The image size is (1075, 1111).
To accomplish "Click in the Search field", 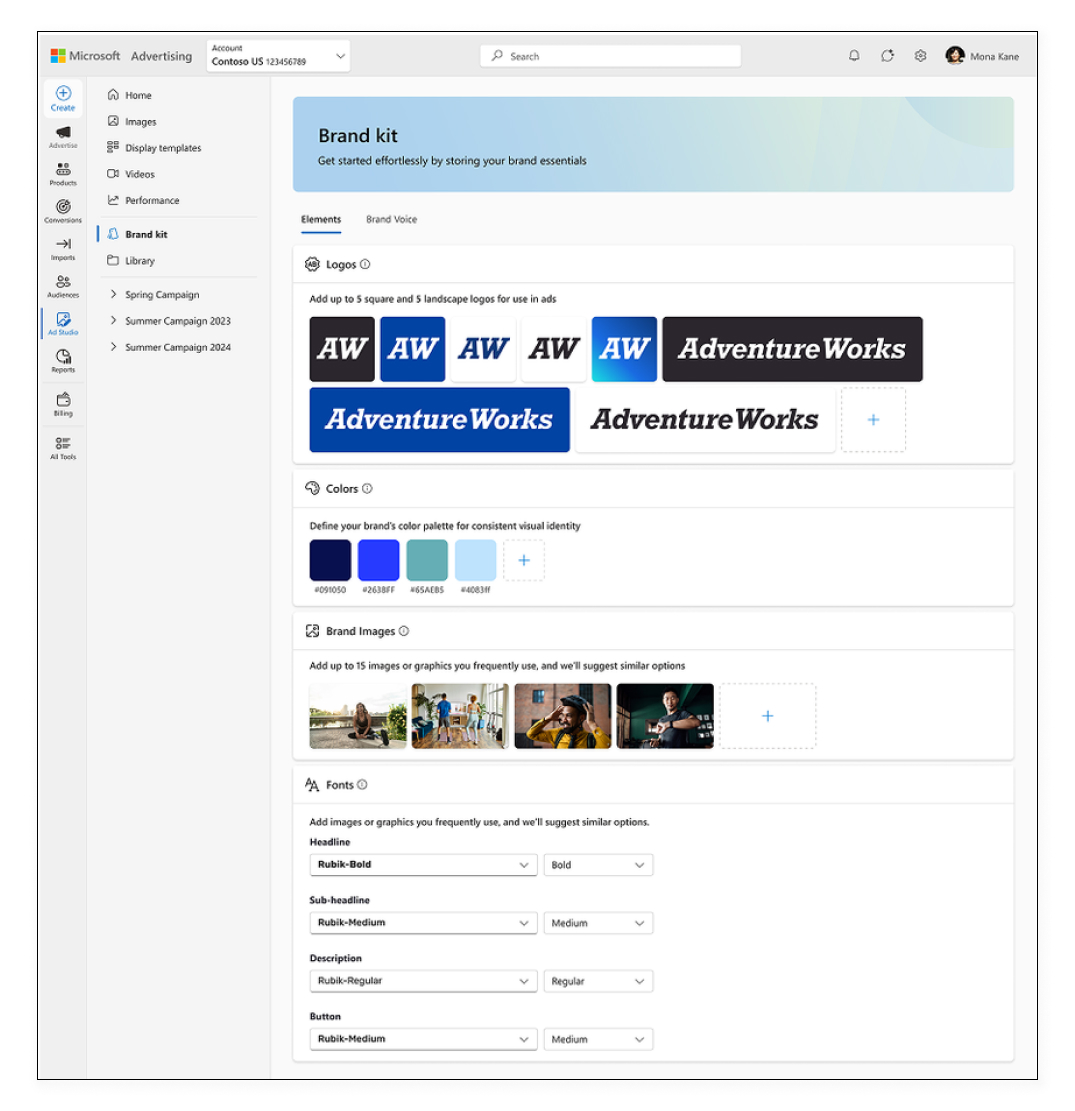I will [x=610, y=56].
